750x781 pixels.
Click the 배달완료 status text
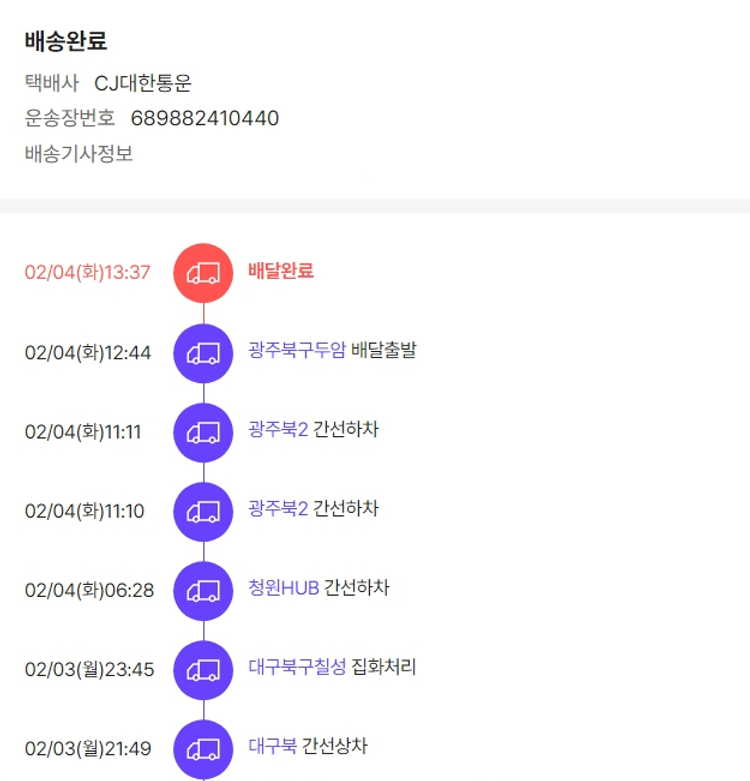(x=280, y=271)
